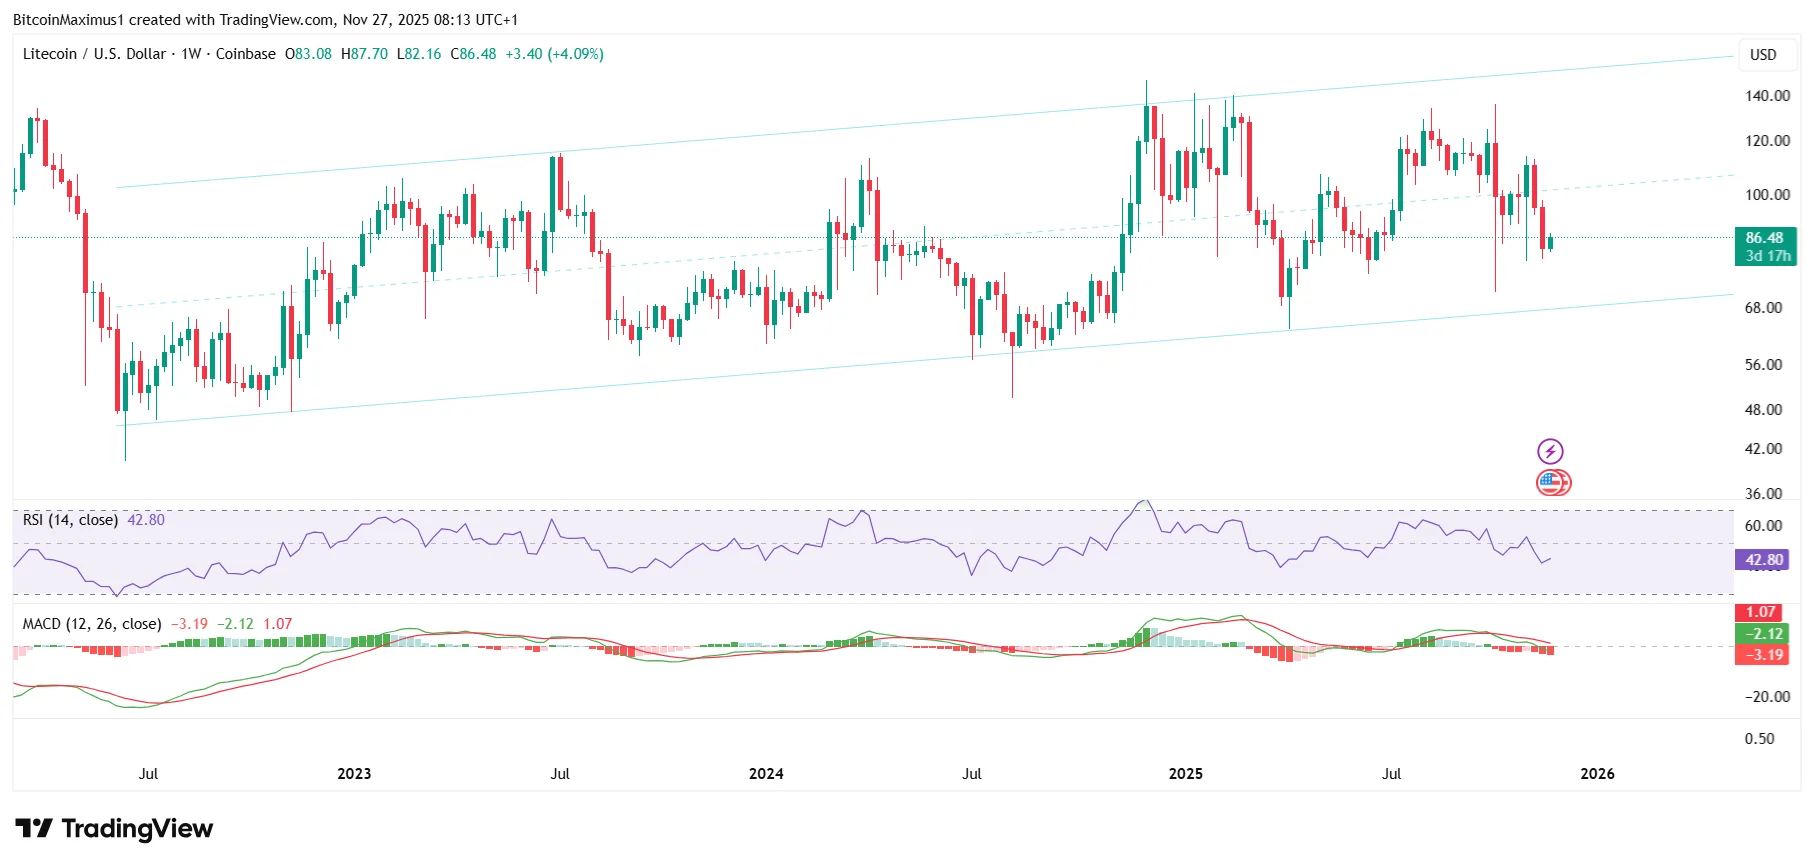Click the 60.00 RSI axis label
This screenshot has height=866, width=1814.
pyautogui.click(x=1763, y=526)
